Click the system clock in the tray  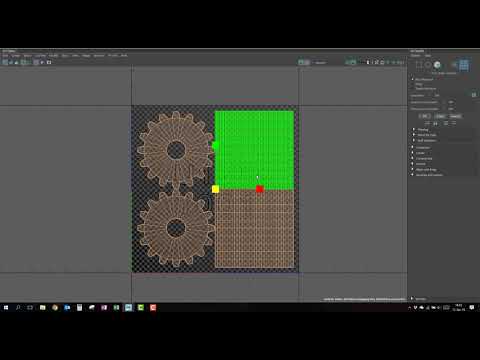459,308
